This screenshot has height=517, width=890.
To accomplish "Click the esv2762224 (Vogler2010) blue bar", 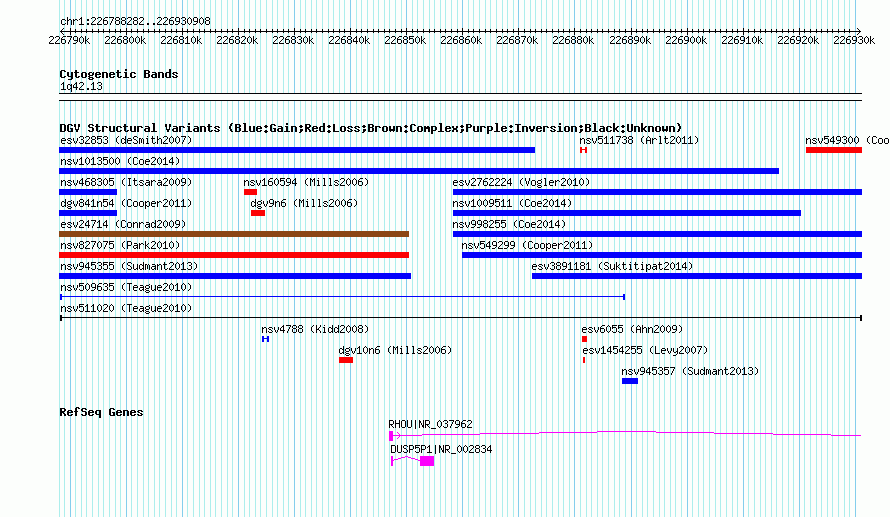I will pos(657,192).
